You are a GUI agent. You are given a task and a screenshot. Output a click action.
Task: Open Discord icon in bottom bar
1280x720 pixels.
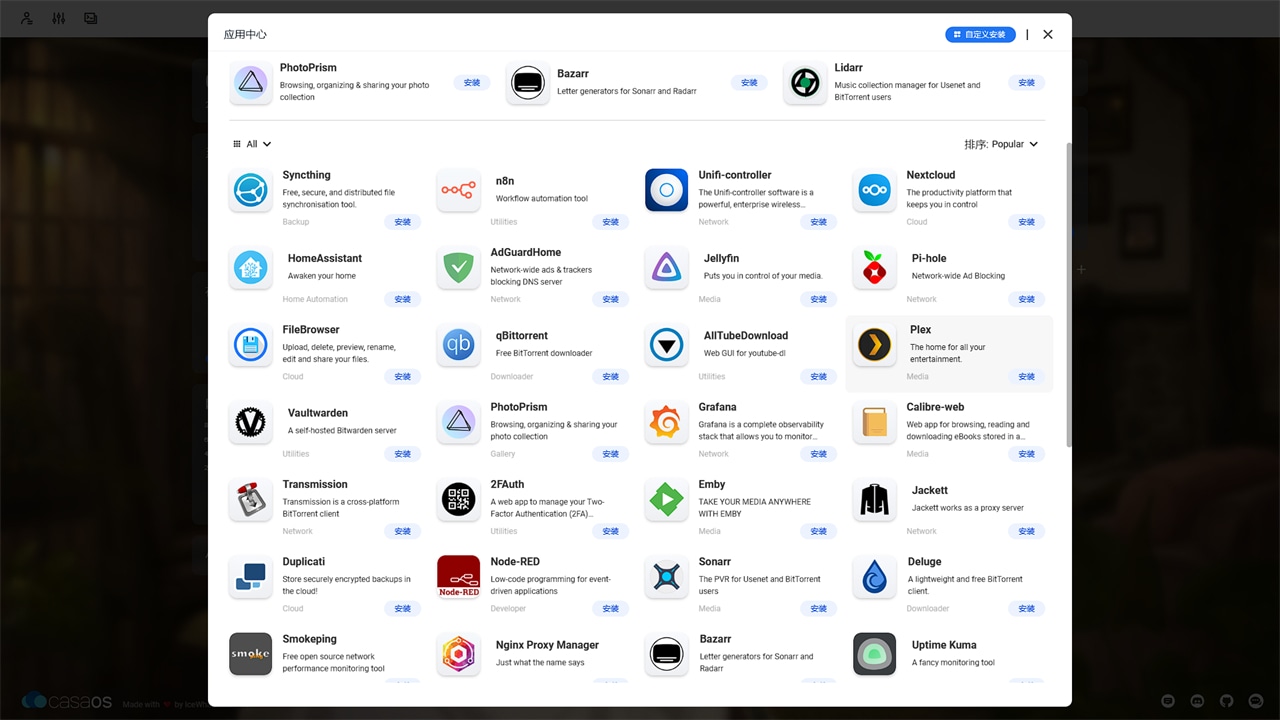(1197, 702)
